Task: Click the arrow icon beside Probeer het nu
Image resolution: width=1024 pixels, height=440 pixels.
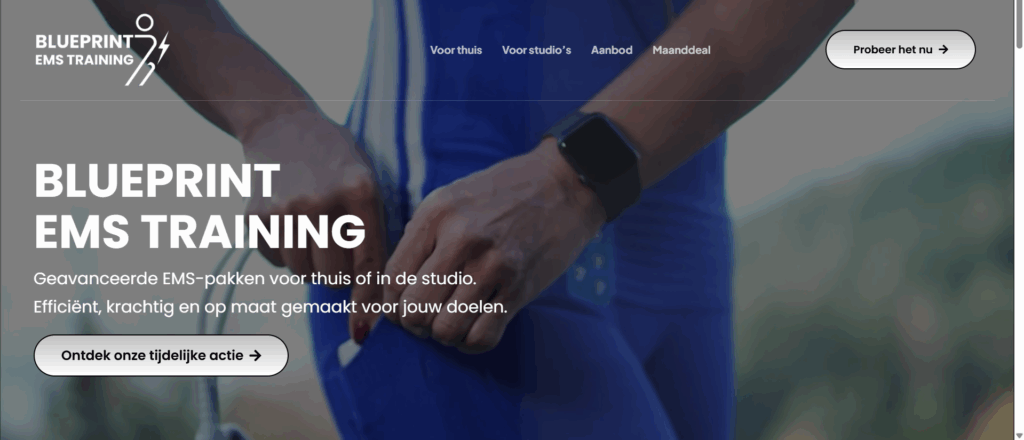Action: [x=943, y=50]
